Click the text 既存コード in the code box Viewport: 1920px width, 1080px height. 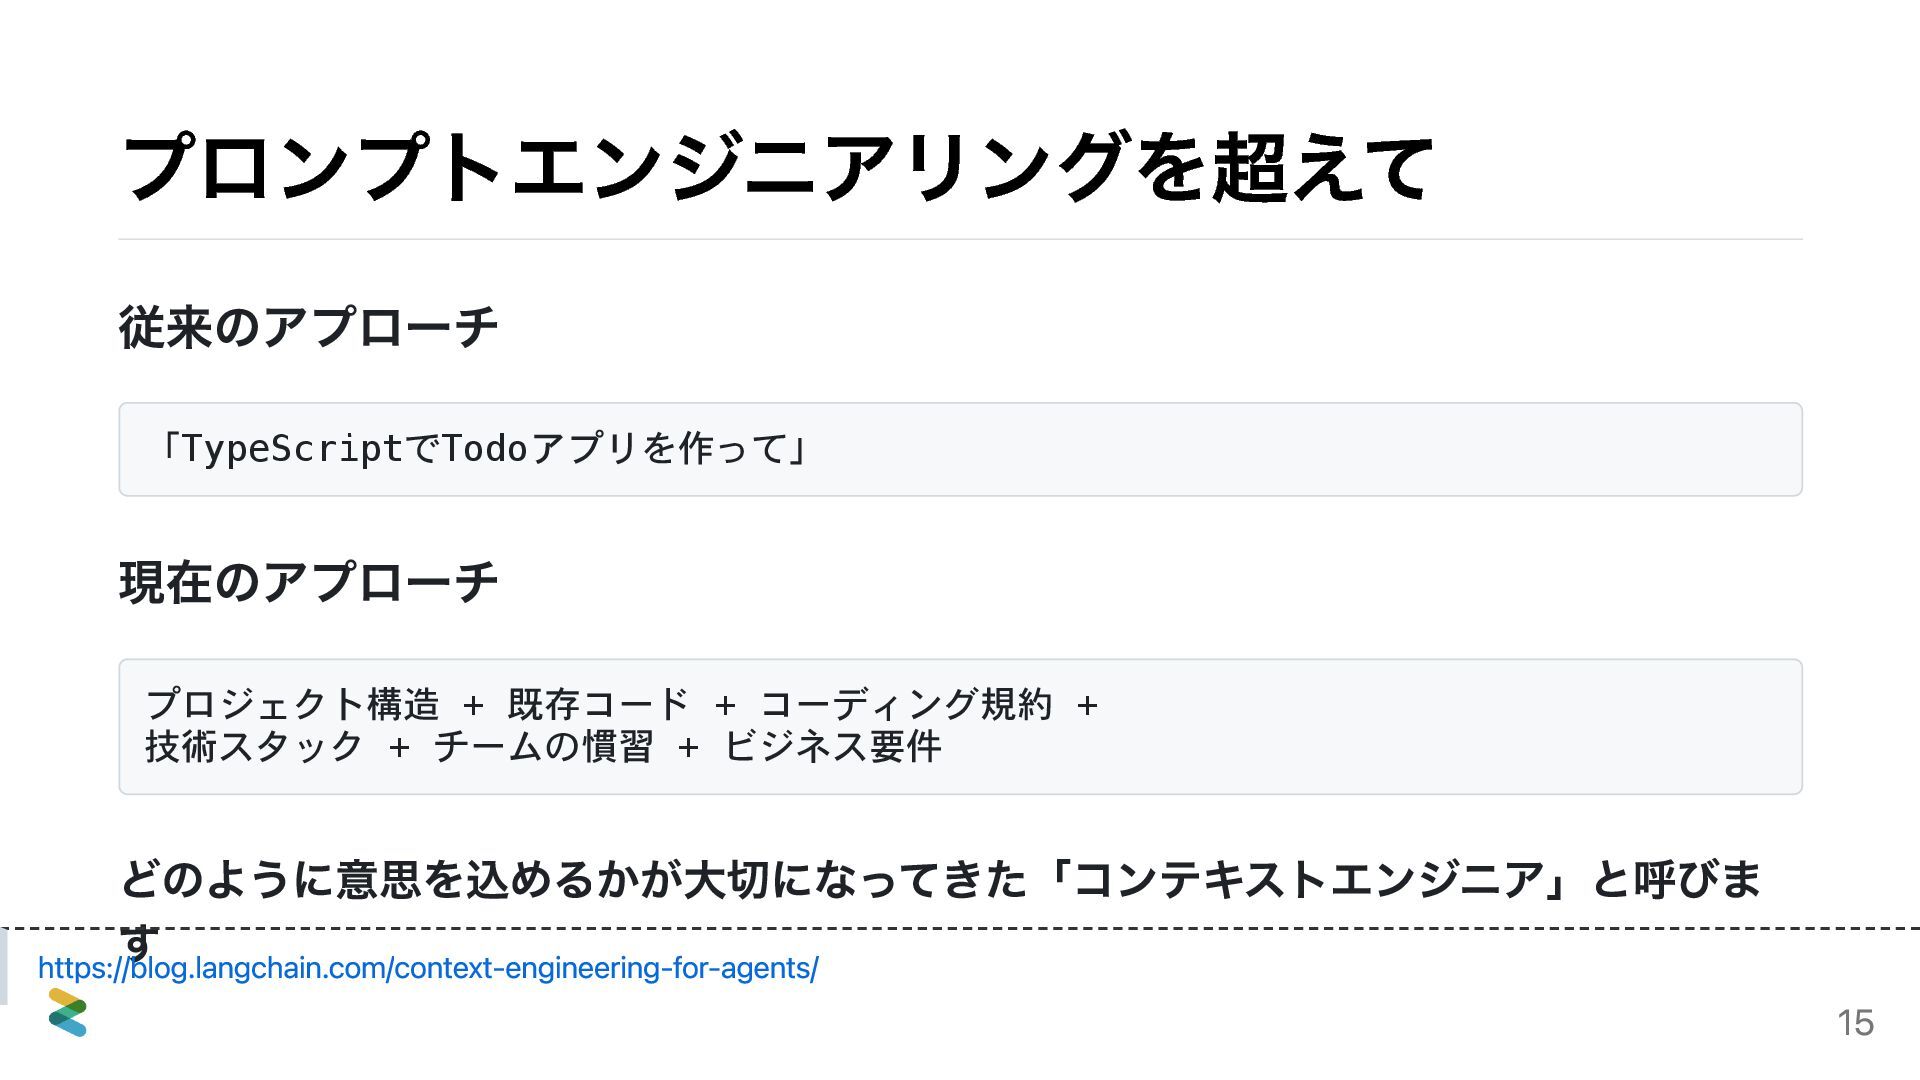(x=598, y=704)
